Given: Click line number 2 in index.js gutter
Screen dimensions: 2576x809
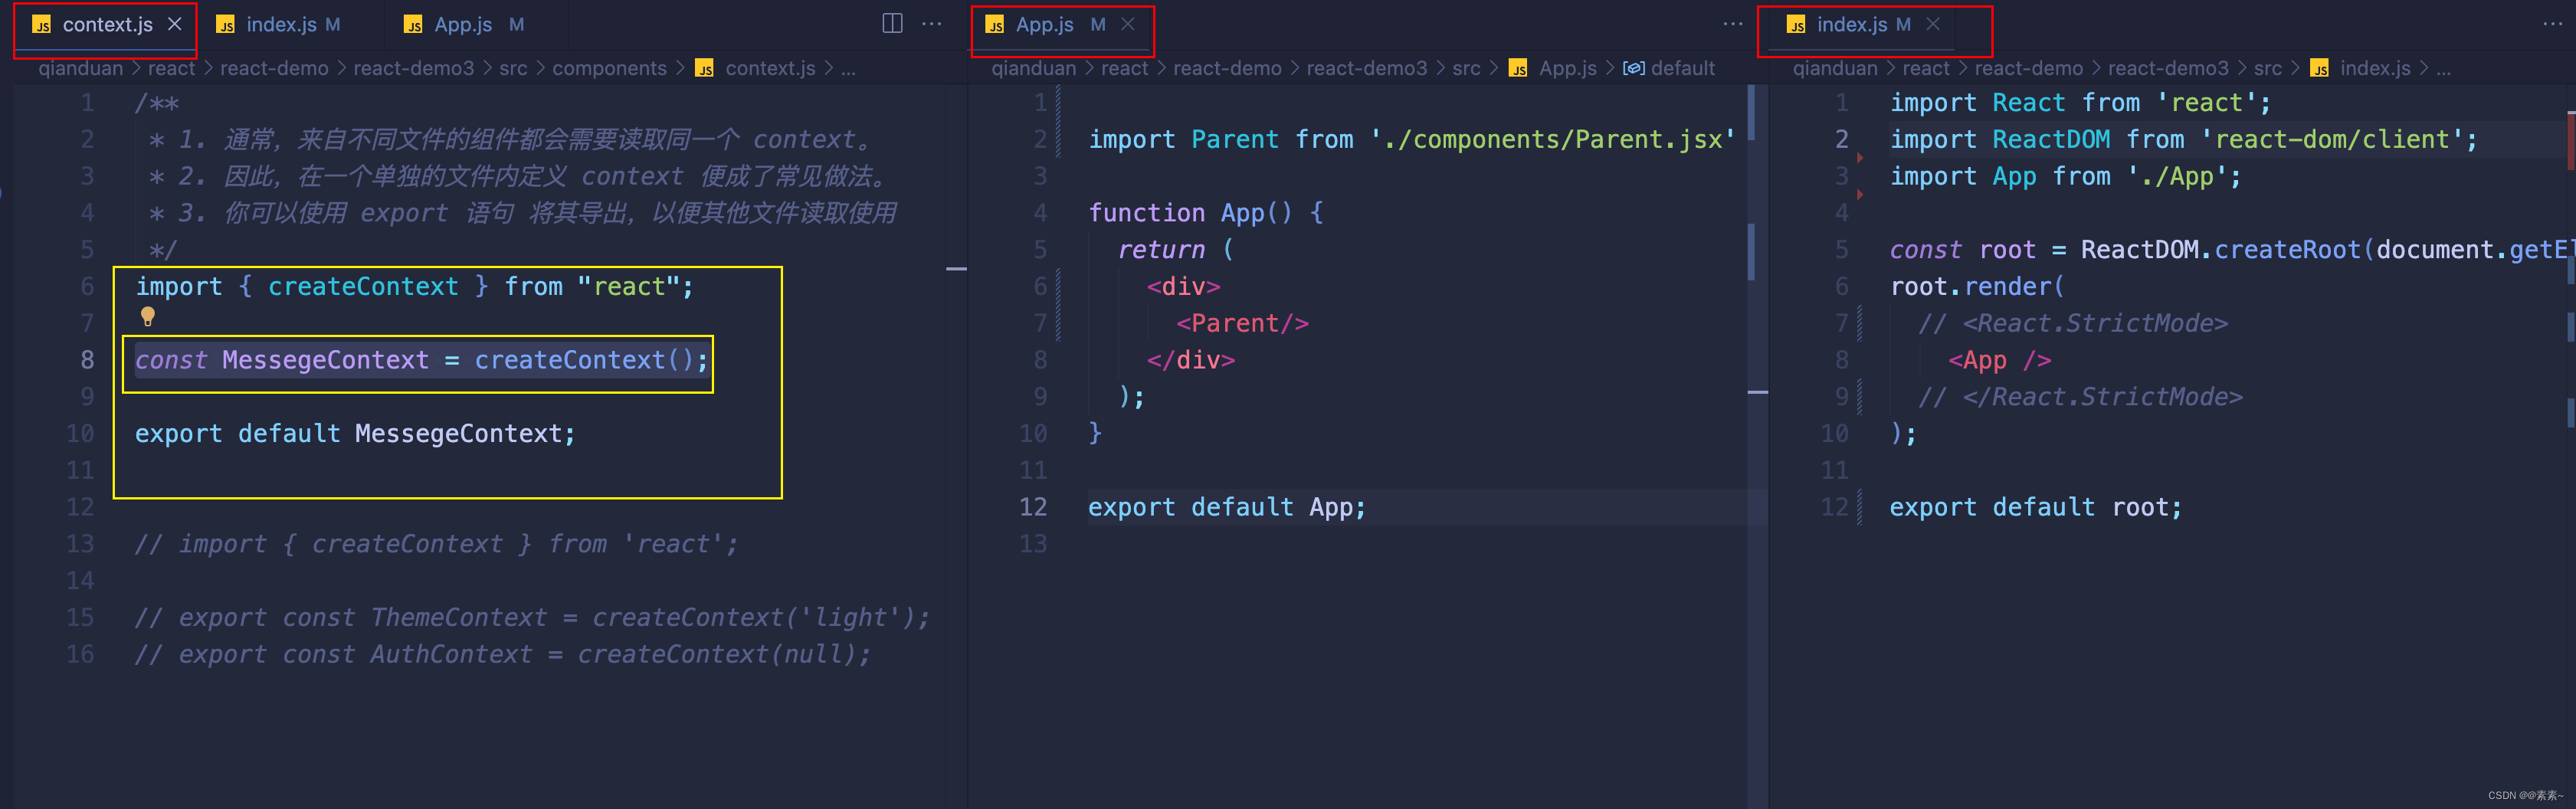Looking at the screenshot, I should [x=1841, y=140].
